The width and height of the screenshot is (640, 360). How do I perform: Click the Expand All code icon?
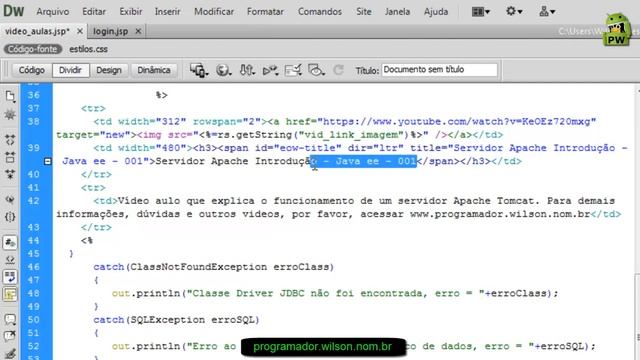click(10, 174)
